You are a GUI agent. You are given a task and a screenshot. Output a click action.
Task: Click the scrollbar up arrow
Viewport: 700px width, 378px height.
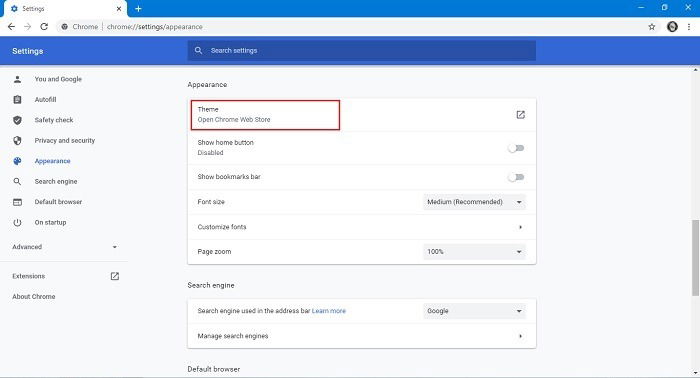click(696, 70)
